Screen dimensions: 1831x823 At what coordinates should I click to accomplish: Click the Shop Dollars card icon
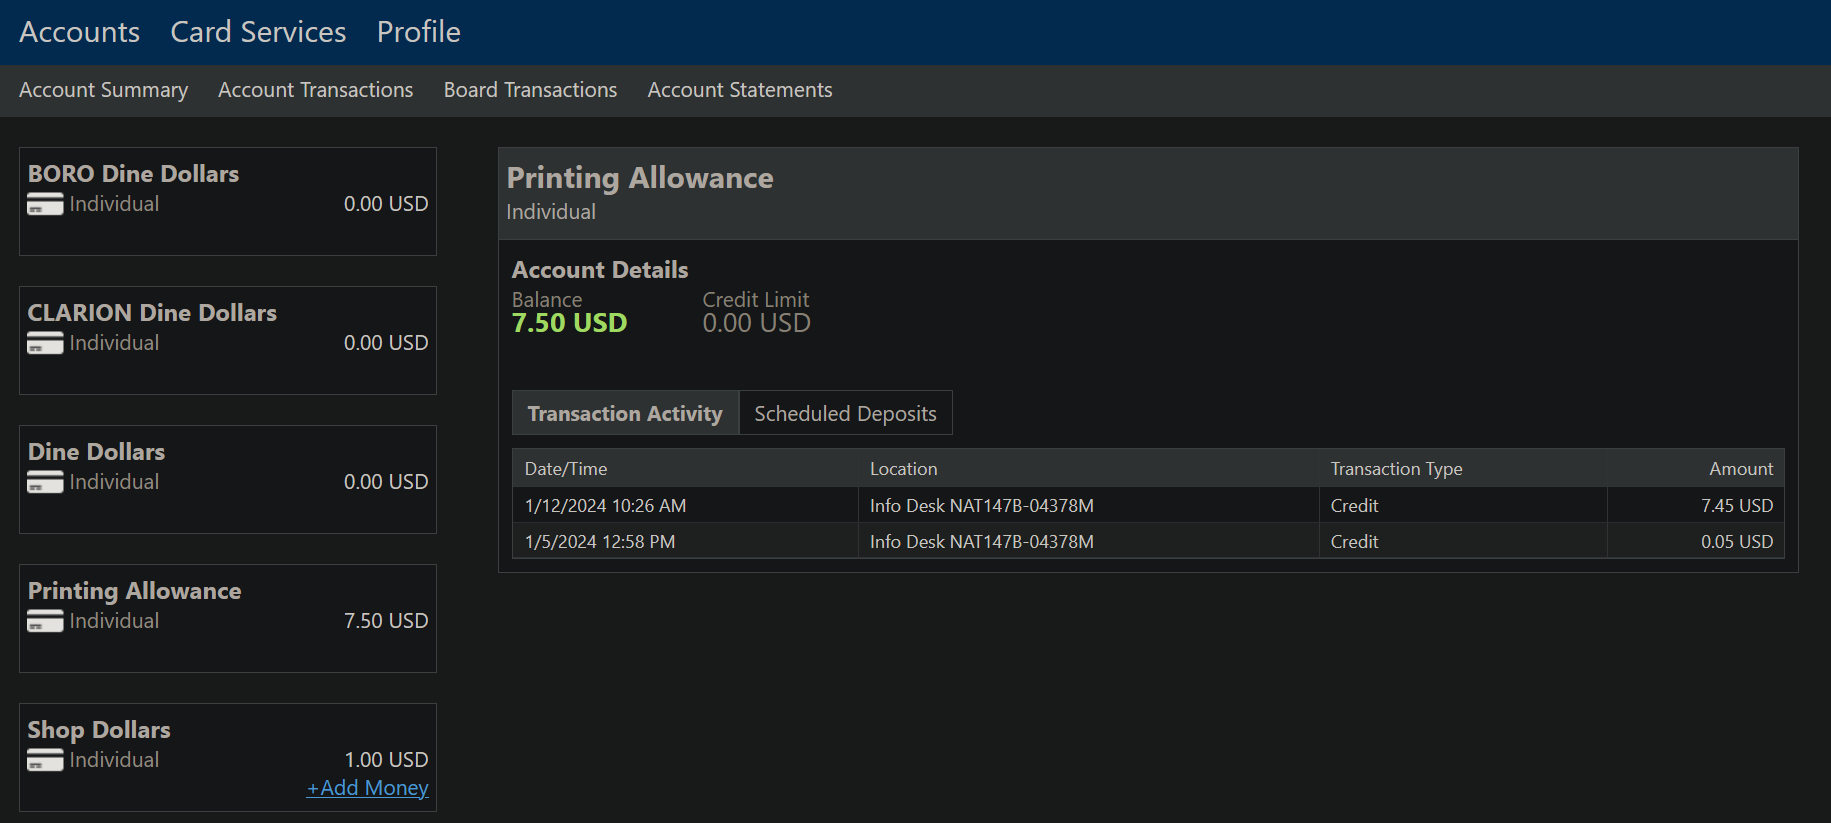(45, 761)
